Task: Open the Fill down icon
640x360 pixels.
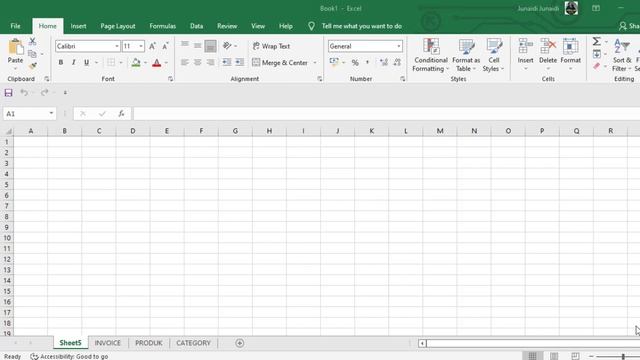Action: tap(597, 54)
